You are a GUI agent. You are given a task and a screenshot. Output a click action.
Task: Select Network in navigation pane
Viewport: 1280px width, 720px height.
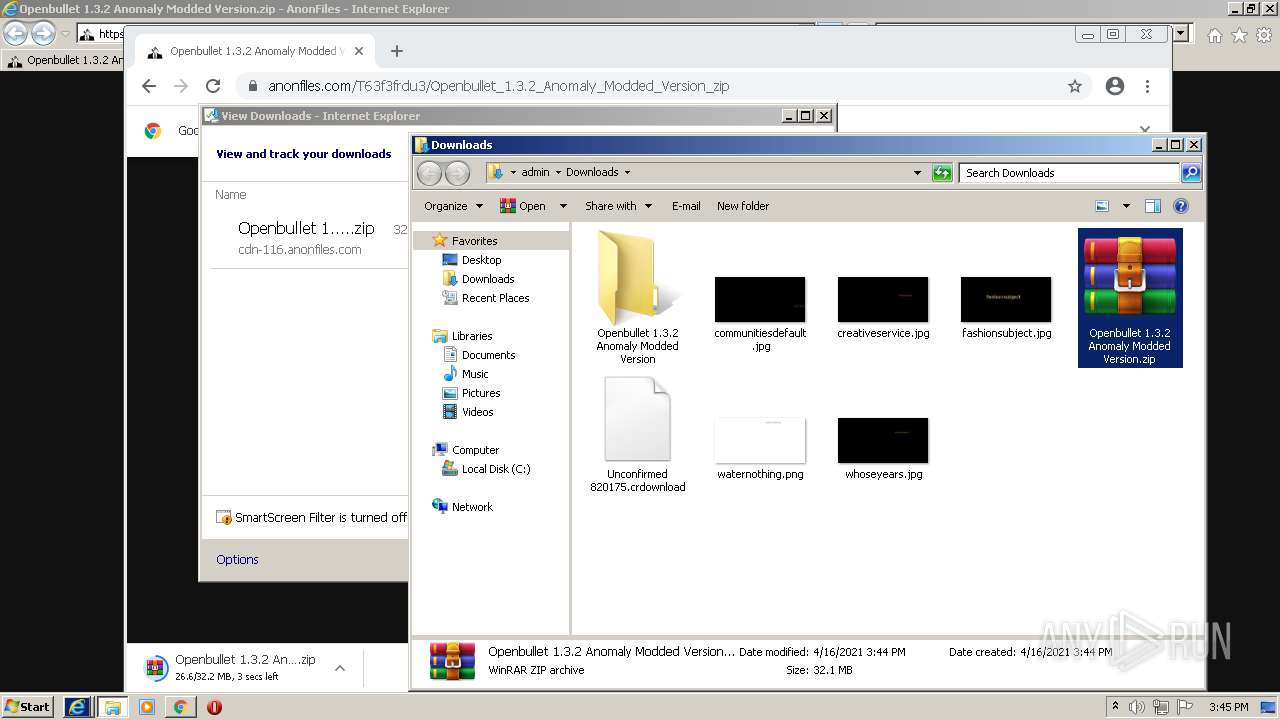472,507
